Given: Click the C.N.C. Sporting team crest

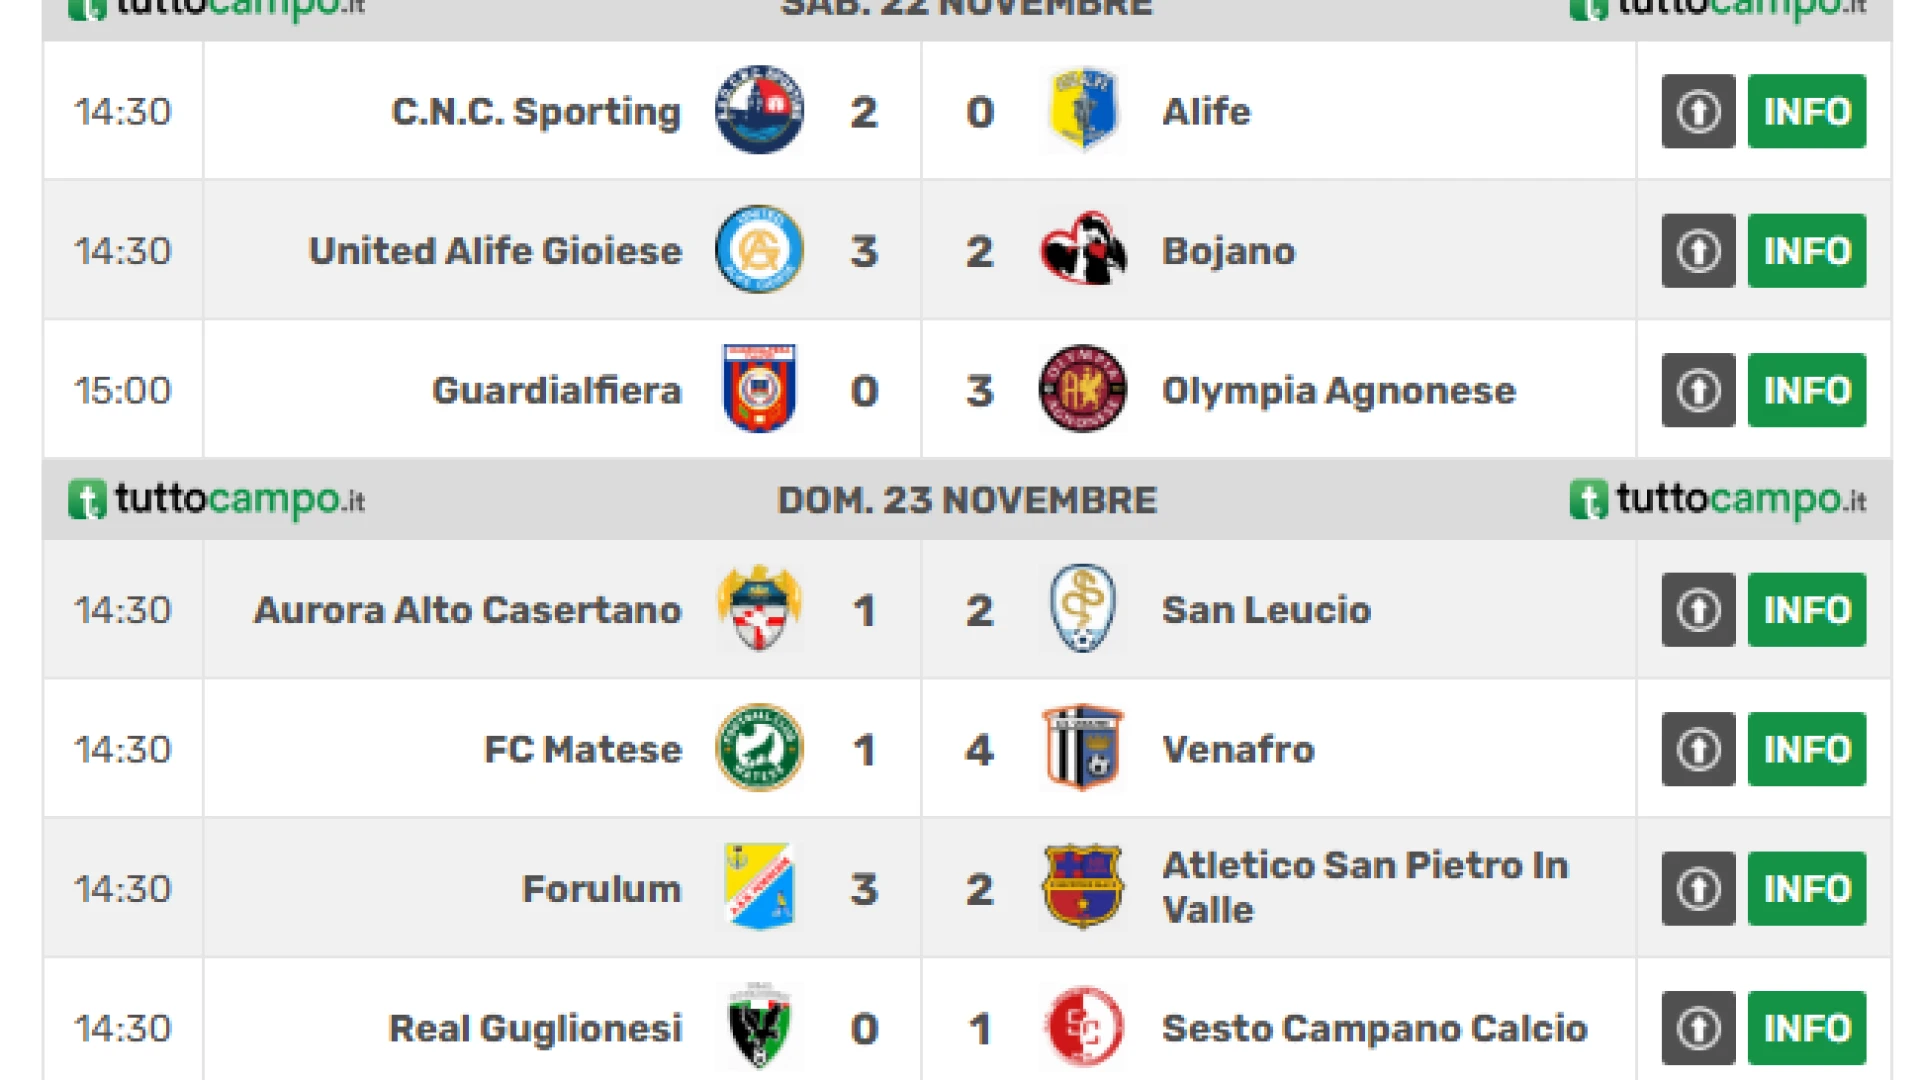Looking at the screenshot, I should tap(759, 110).
